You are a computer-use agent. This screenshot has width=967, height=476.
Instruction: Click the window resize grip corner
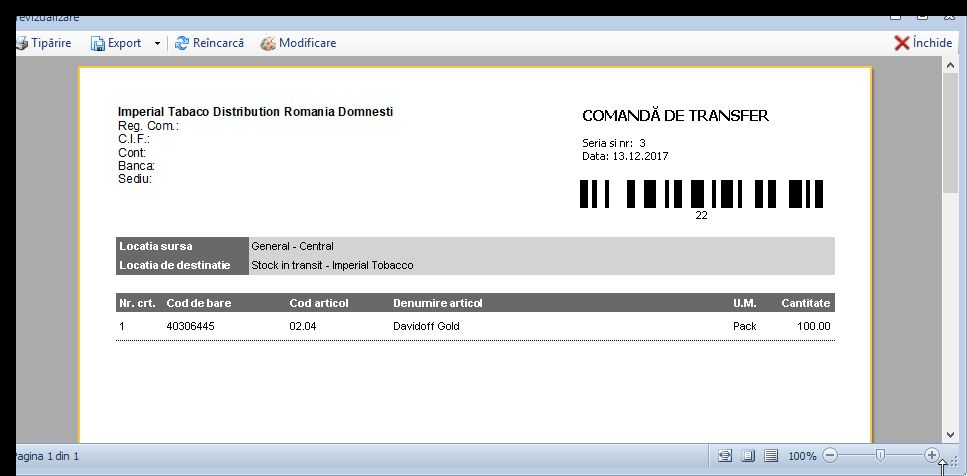pos(955,461)
